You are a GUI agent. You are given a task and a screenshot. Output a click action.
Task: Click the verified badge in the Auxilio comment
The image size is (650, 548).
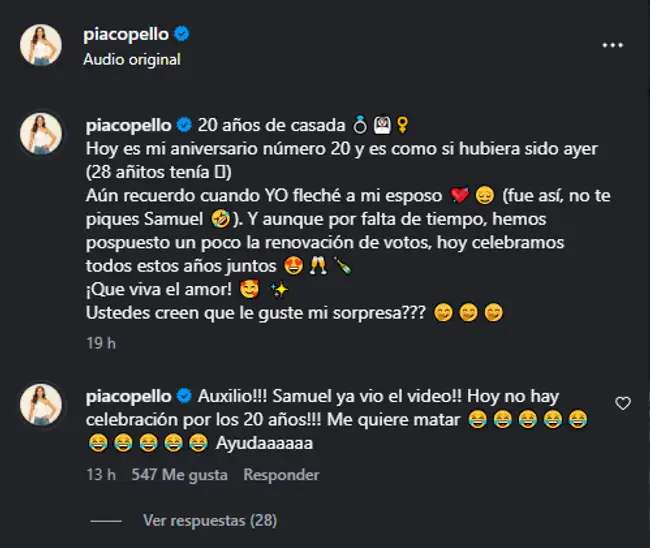(x=184, y=398)
